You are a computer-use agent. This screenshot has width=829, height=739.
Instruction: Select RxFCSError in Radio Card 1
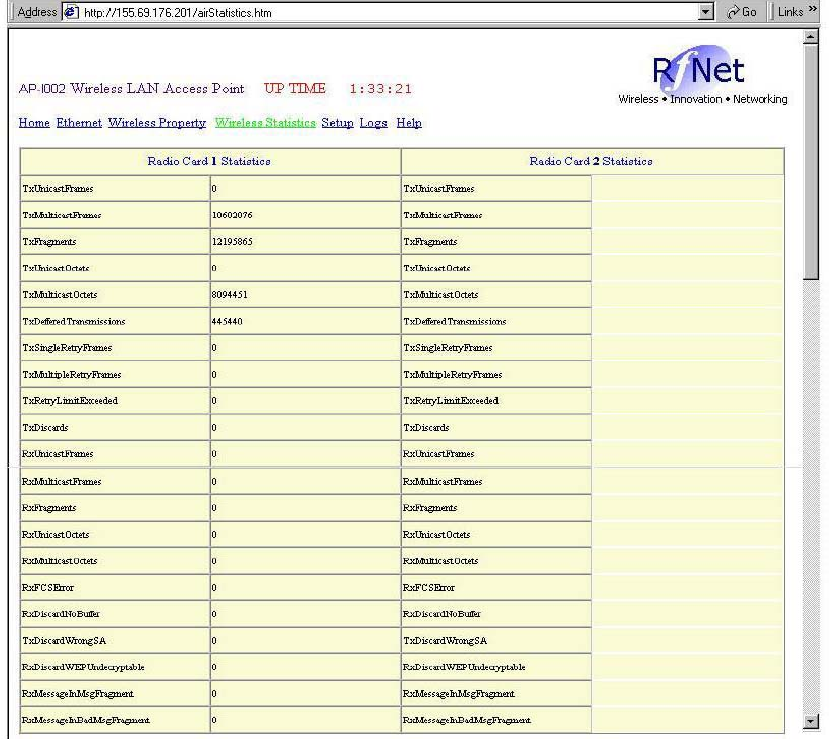coord(48,587)
